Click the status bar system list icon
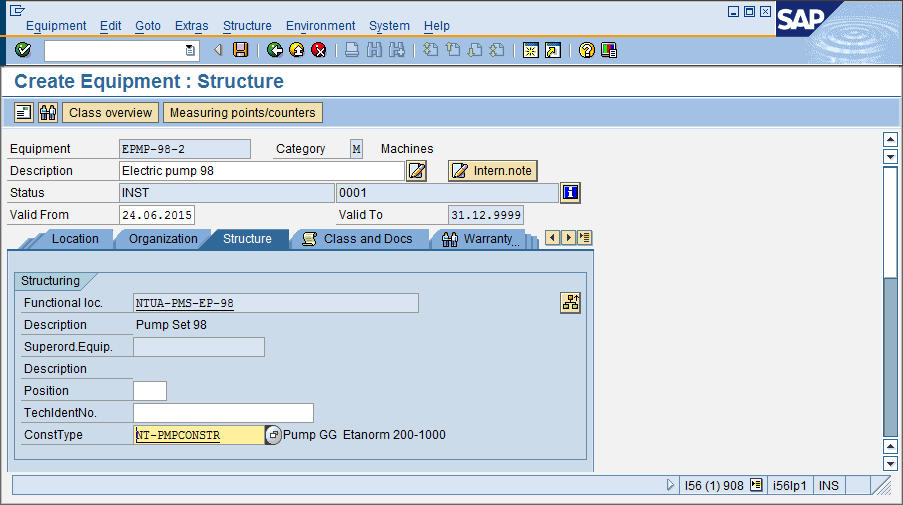Viewport: 903px width, 505px height. [756, 485]
